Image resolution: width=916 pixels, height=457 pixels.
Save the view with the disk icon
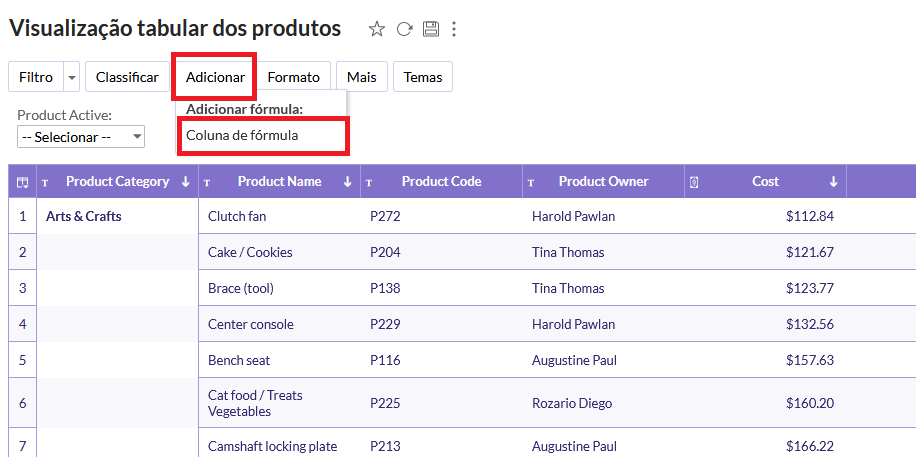click(431, 29)
